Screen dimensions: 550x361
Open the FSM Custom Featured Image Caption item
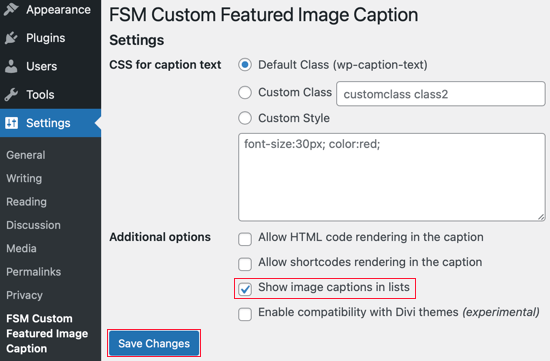coord(47,333)
